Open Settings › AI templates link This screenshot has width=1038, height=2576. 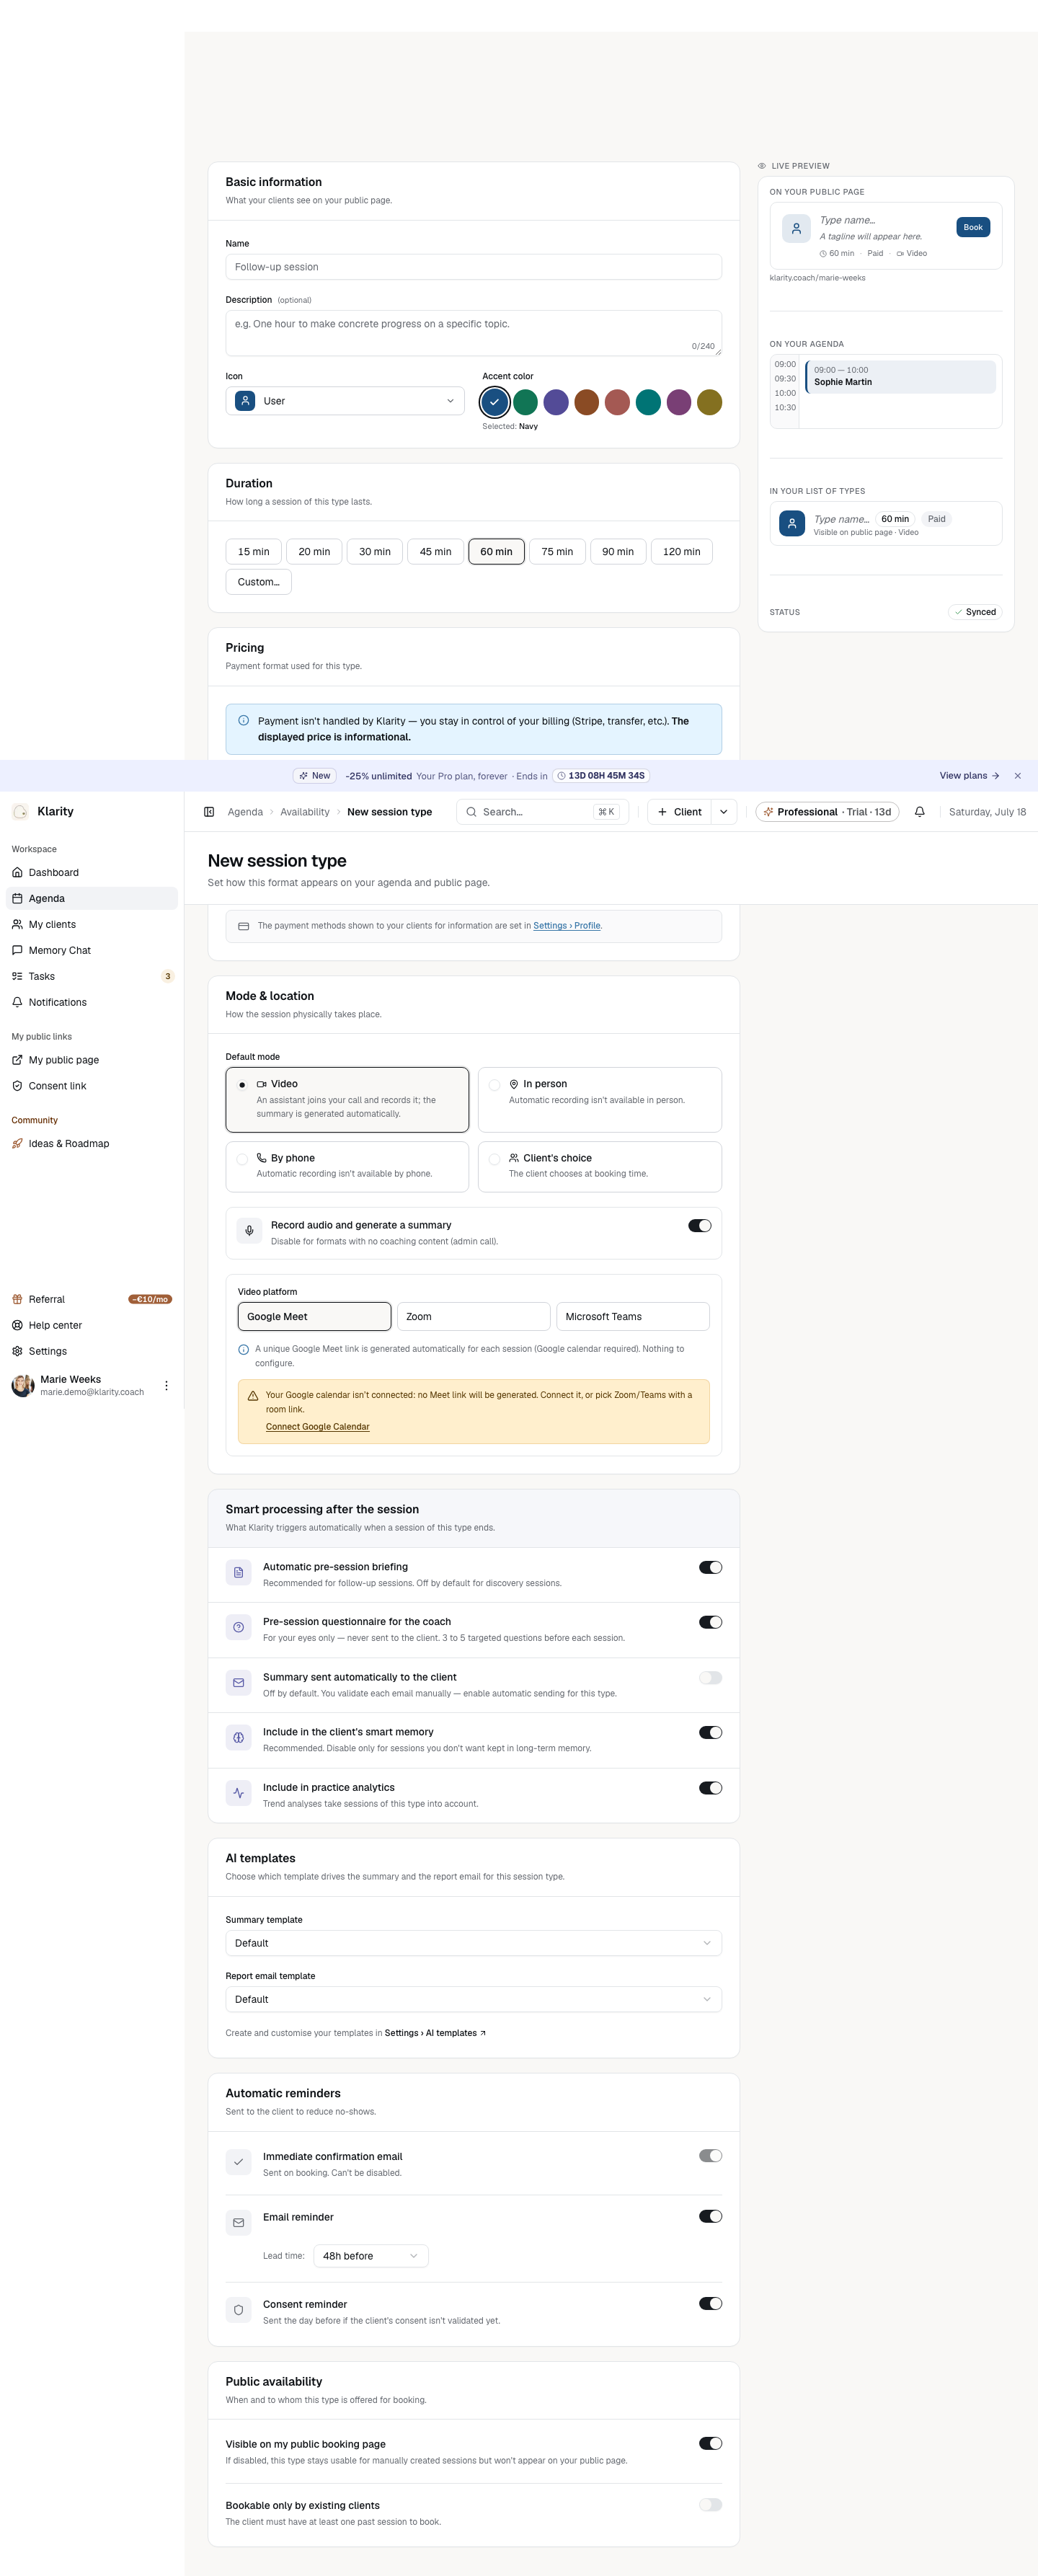(x=435, y=2033)
